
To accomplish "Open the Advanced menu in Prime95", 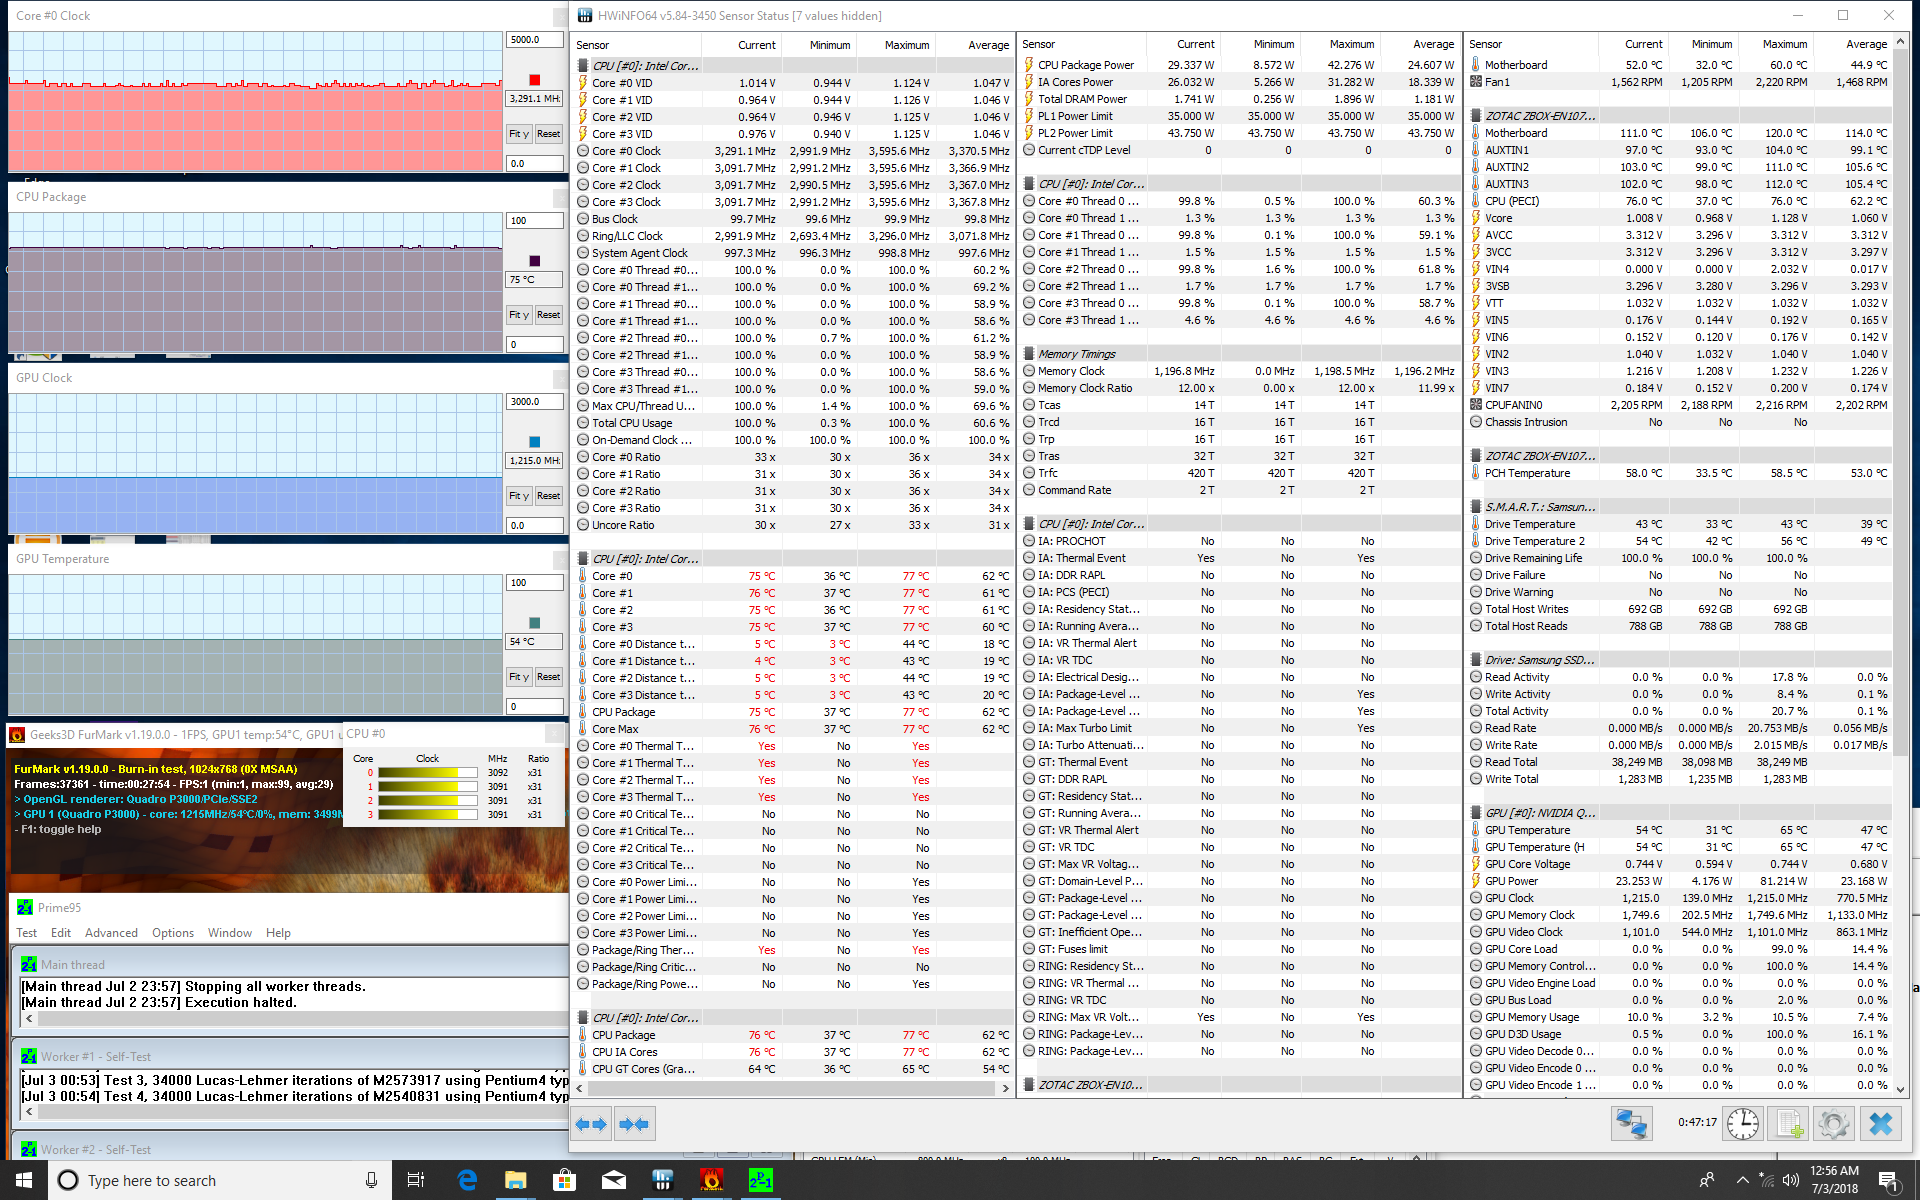I will click(x=111, y=933).
